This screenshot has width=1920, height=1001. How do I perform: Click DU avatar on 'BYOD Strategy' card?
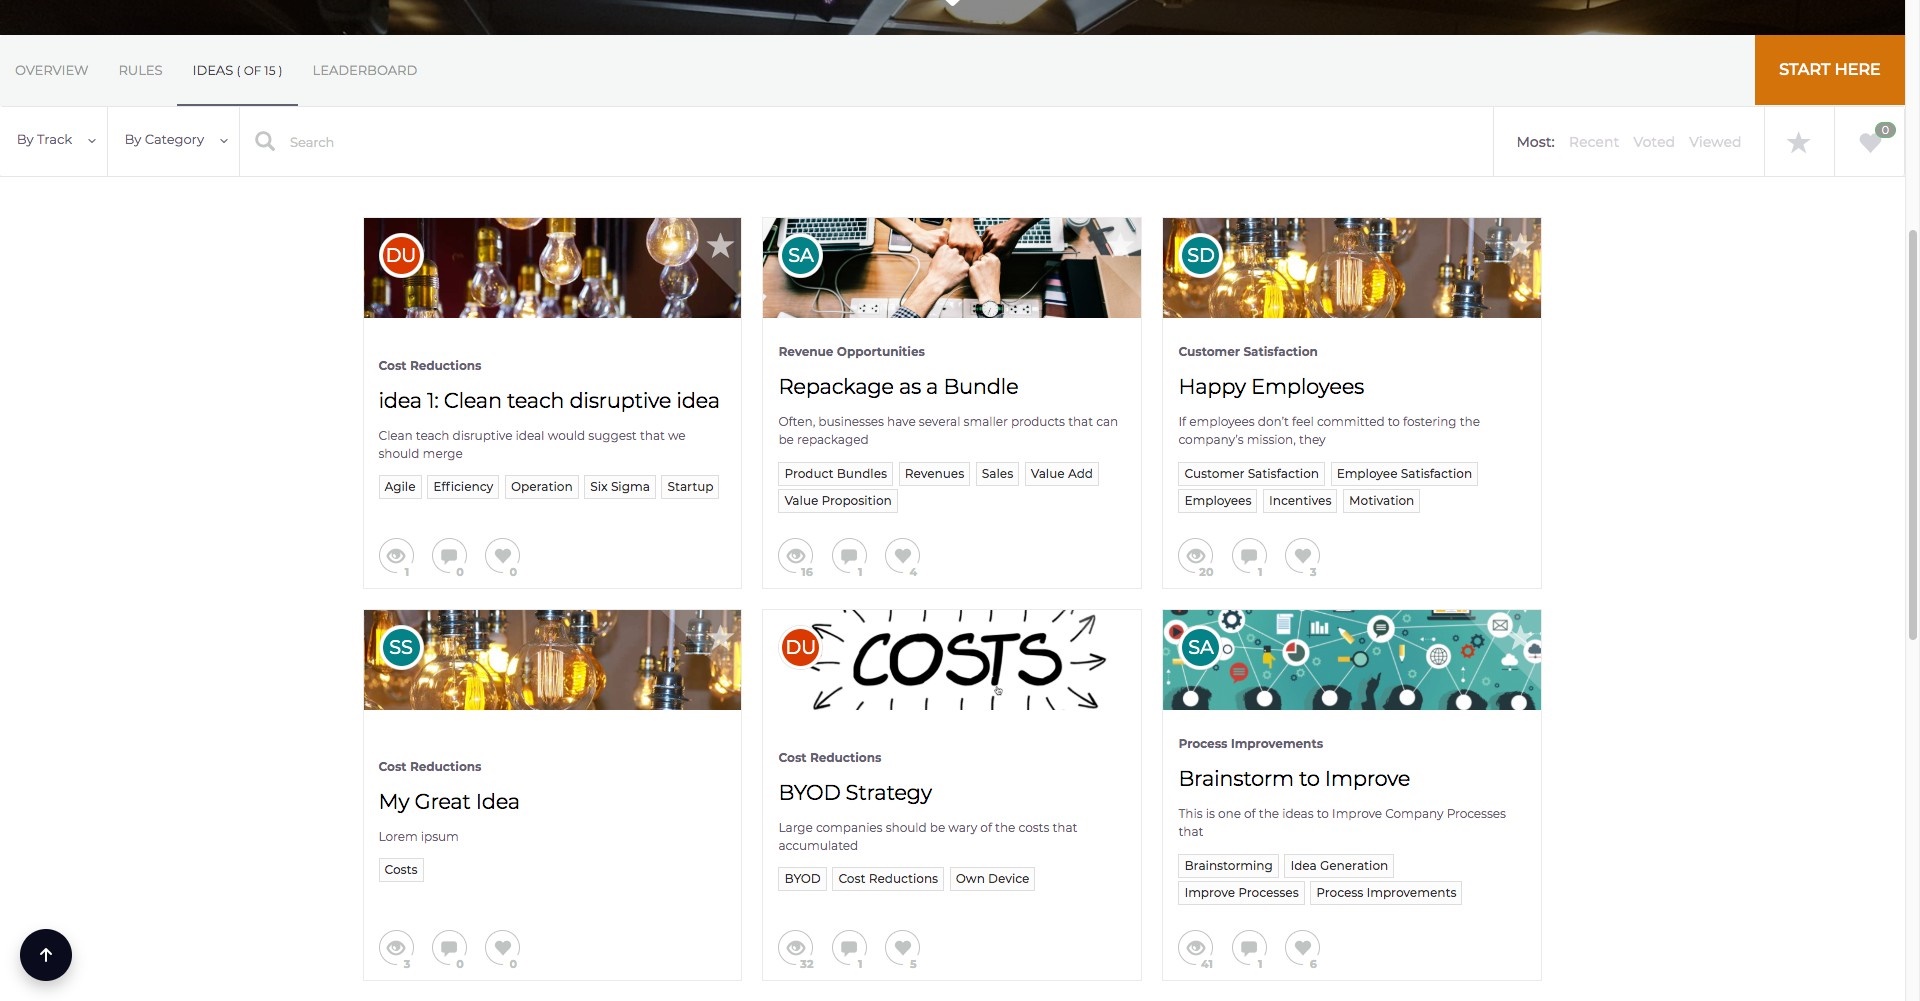pos(801,647)
